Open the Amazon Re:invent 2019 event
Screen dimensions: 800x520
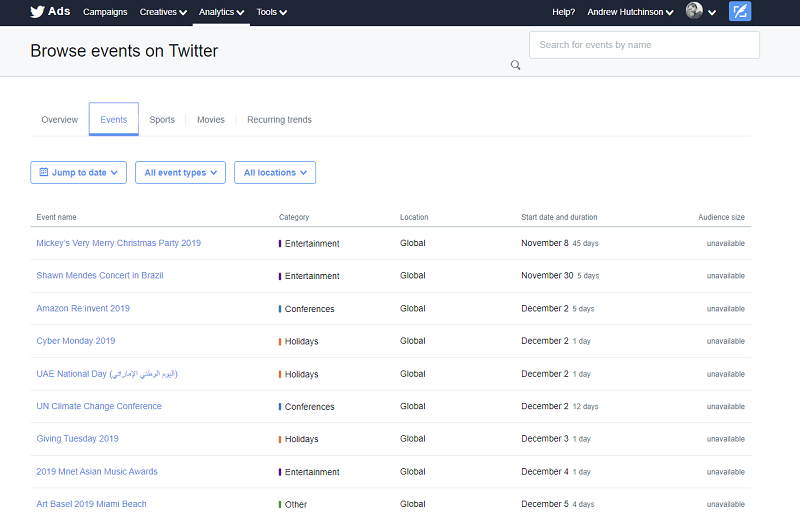83,308
